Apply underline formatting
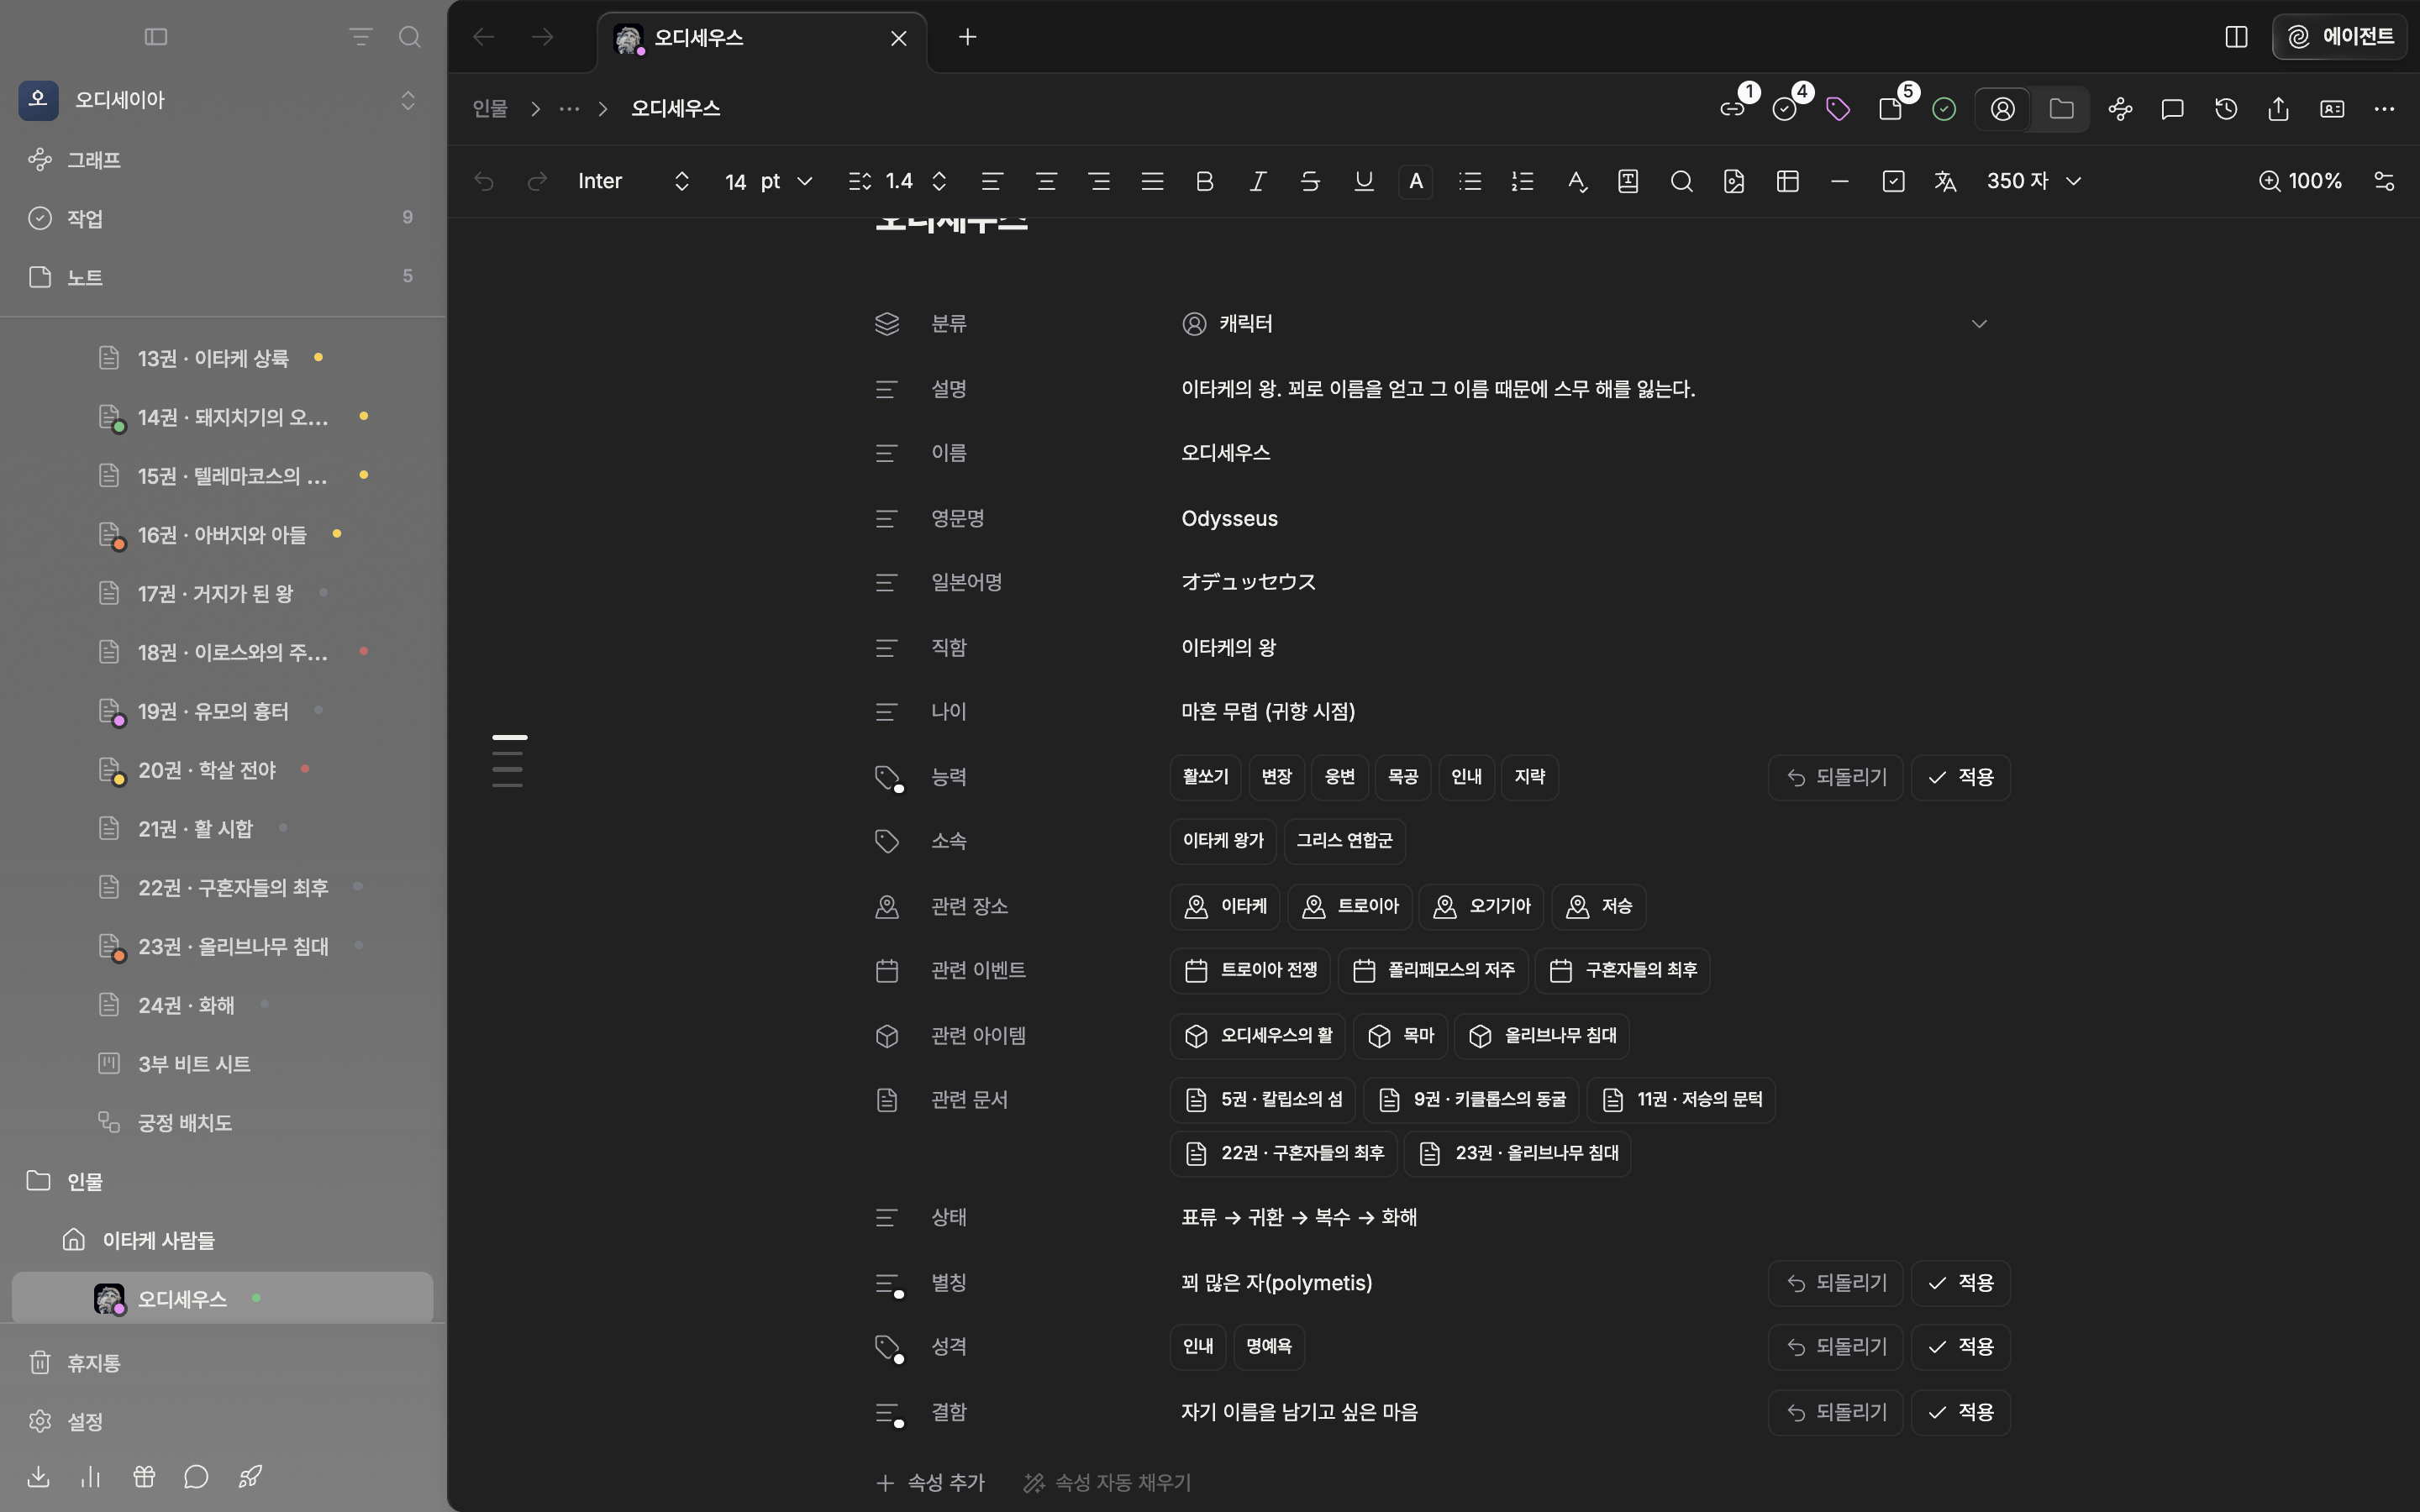Image resolution: width=2420 pixels, height=1512 pixels. coord(1364,181)
